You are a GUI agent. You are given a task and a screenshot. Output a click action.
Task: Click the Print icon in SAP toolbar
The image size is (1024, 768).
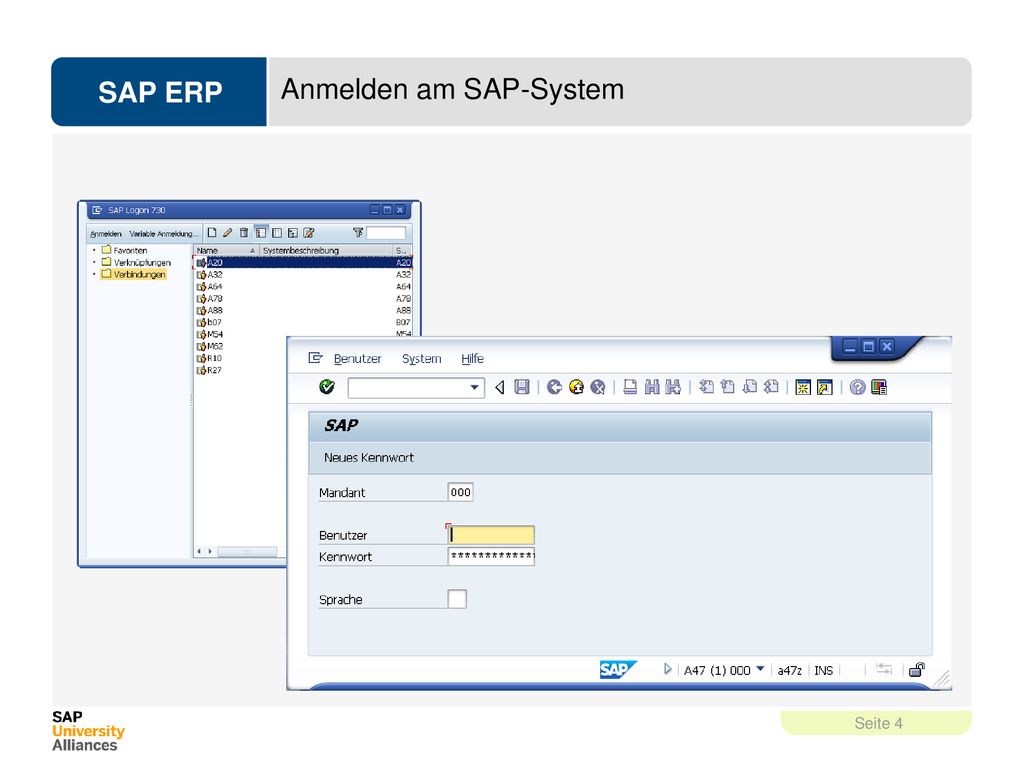630,387
